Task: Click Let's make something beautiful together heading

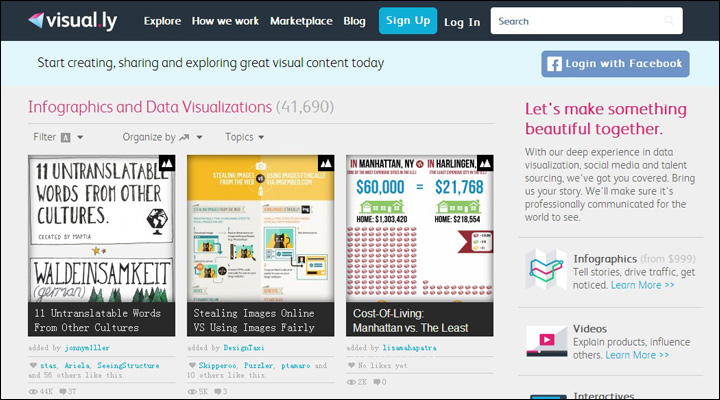Action: coord(606,119)
